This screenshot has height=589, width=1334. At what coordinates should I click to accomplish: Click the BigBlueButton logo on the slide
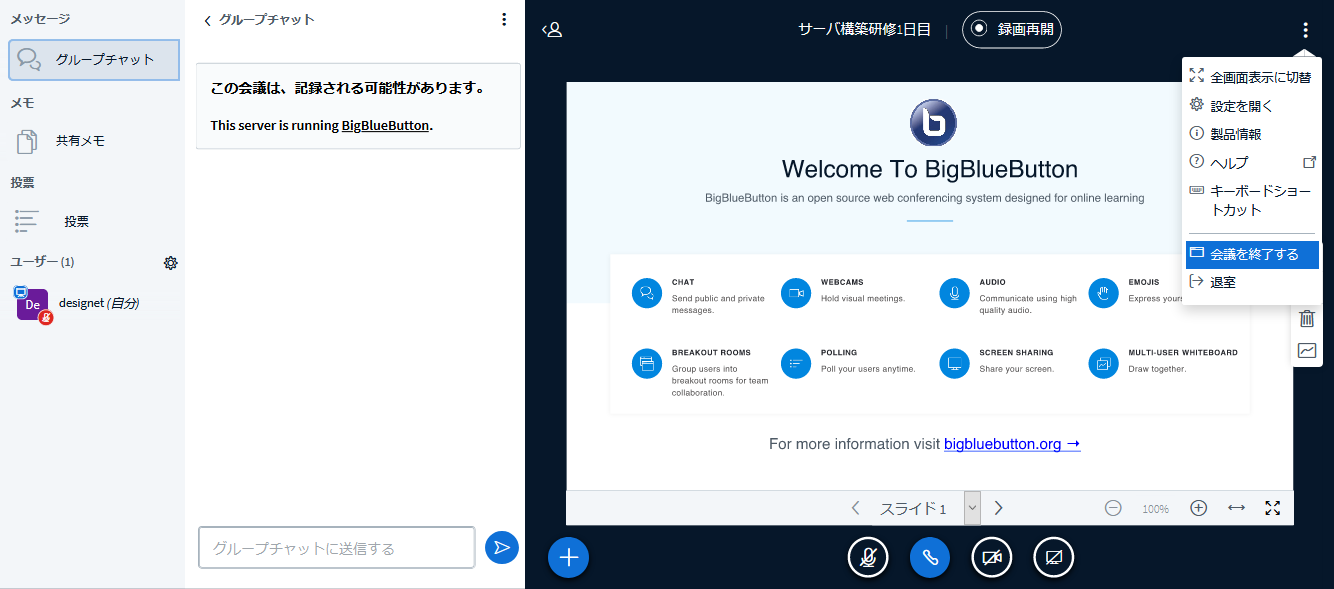[933, 123]
